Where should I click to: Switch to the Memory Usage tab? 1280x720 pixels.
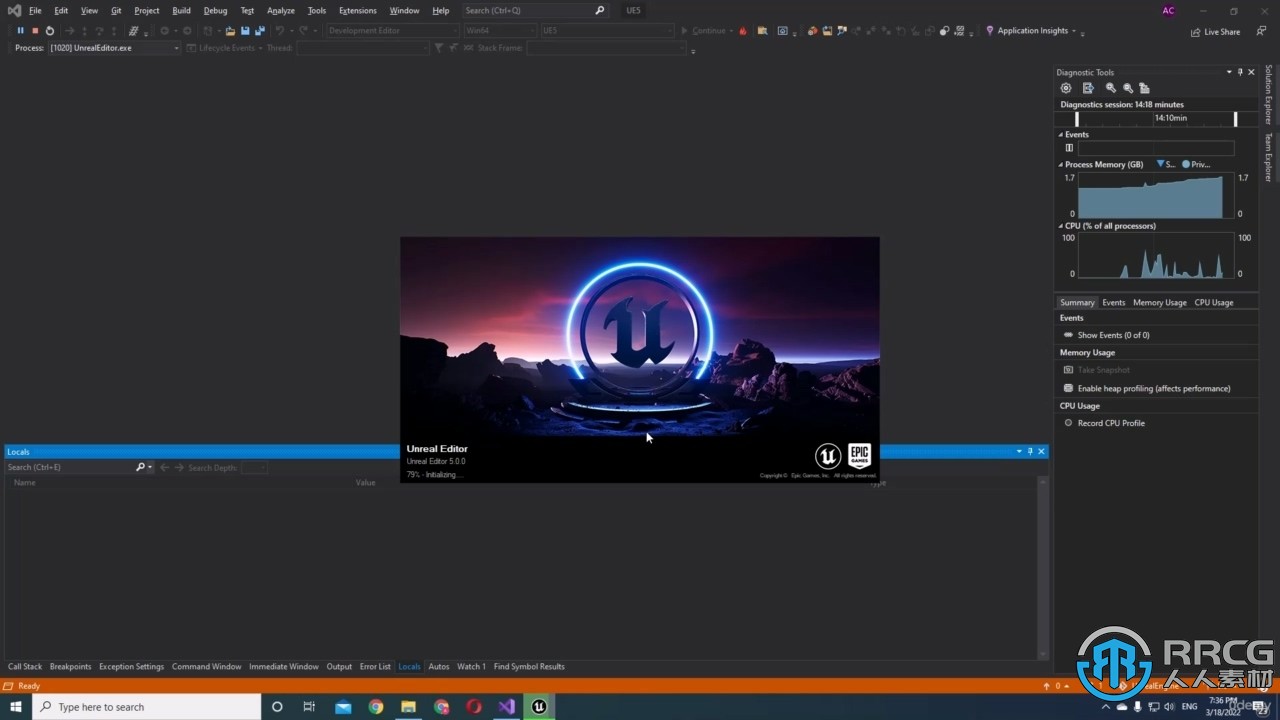click(x=1160, y=302)
